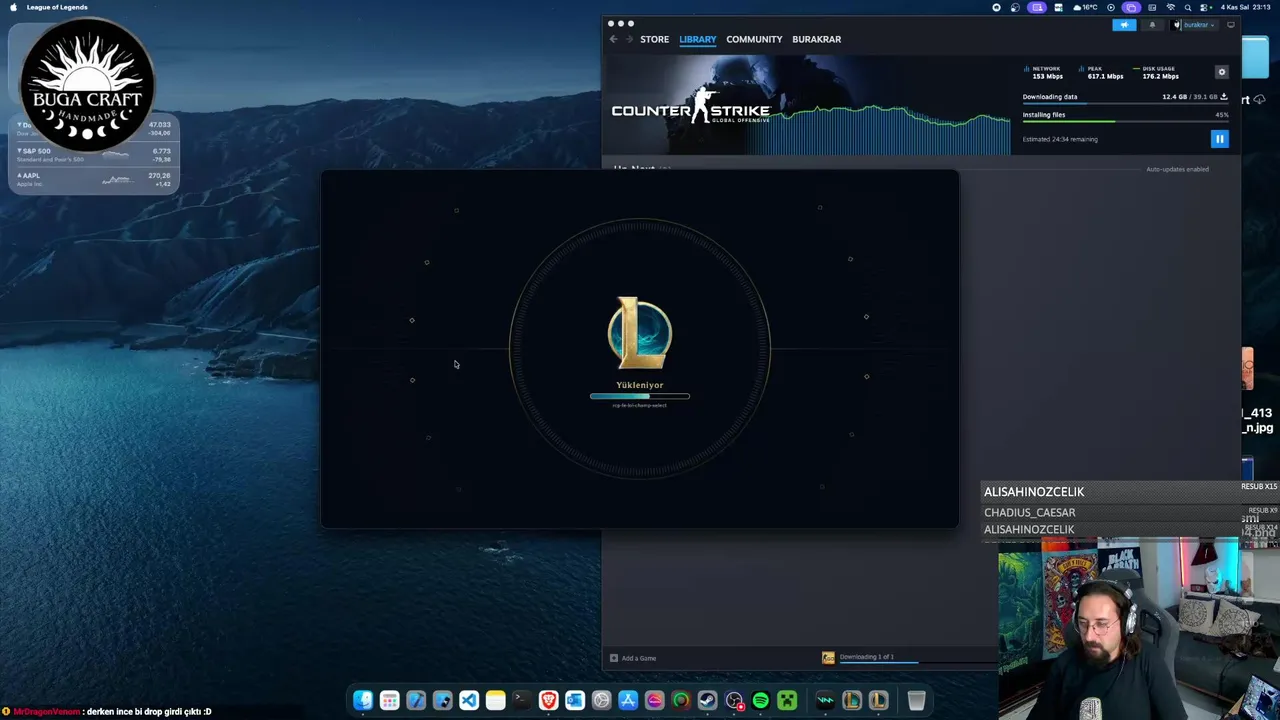Click the Installing files progress bar
Screen dimensions: 1280x720
point(1125,122)
